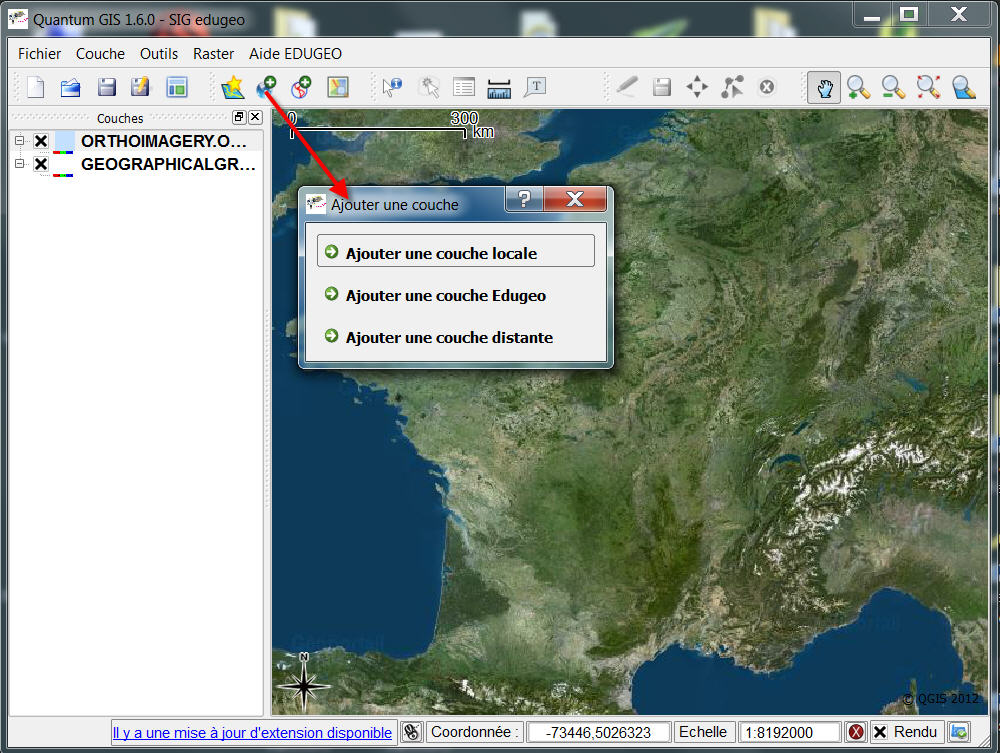1000x753 pixels.
Task: Click the delete selected circular X icon
Action: pos(767,87)
